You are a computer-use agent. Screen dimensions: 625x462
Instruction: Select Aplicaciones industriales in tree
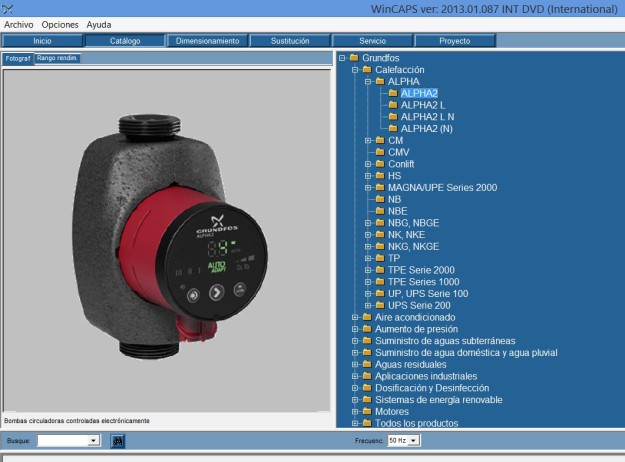click(426, 376)
